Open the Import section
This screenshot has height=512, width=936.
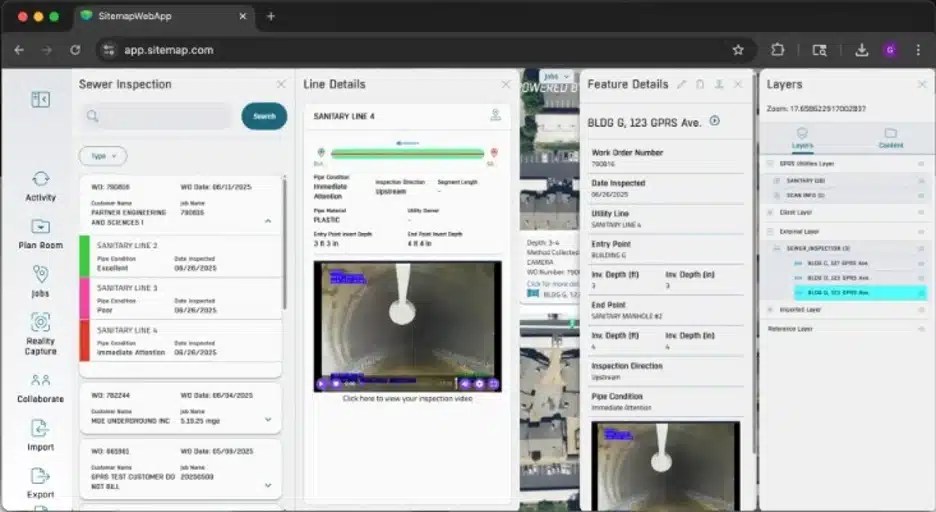pyautogui.click(x=40, y=436)
